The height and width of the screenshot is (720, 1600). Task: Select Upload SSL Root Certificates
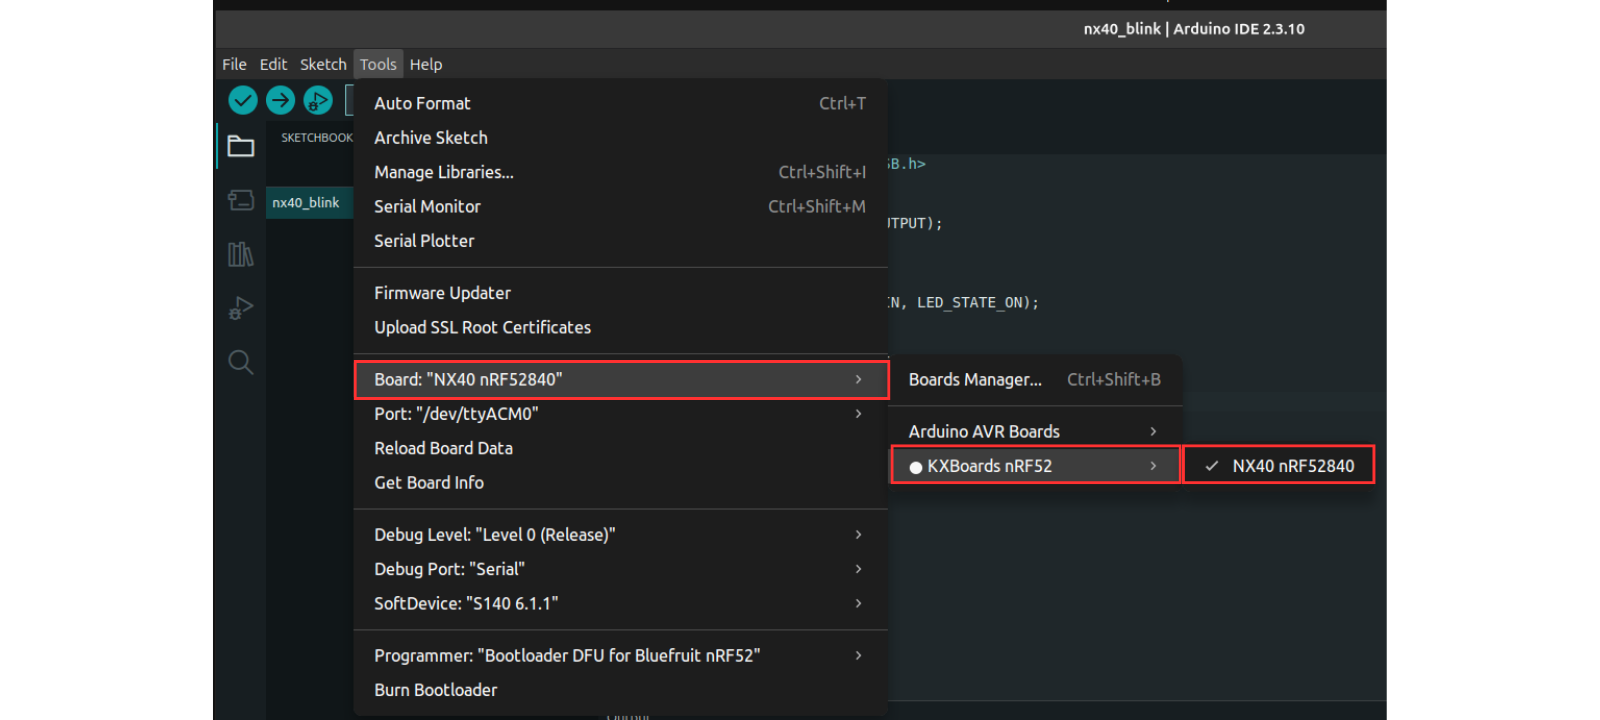(621, 328)
